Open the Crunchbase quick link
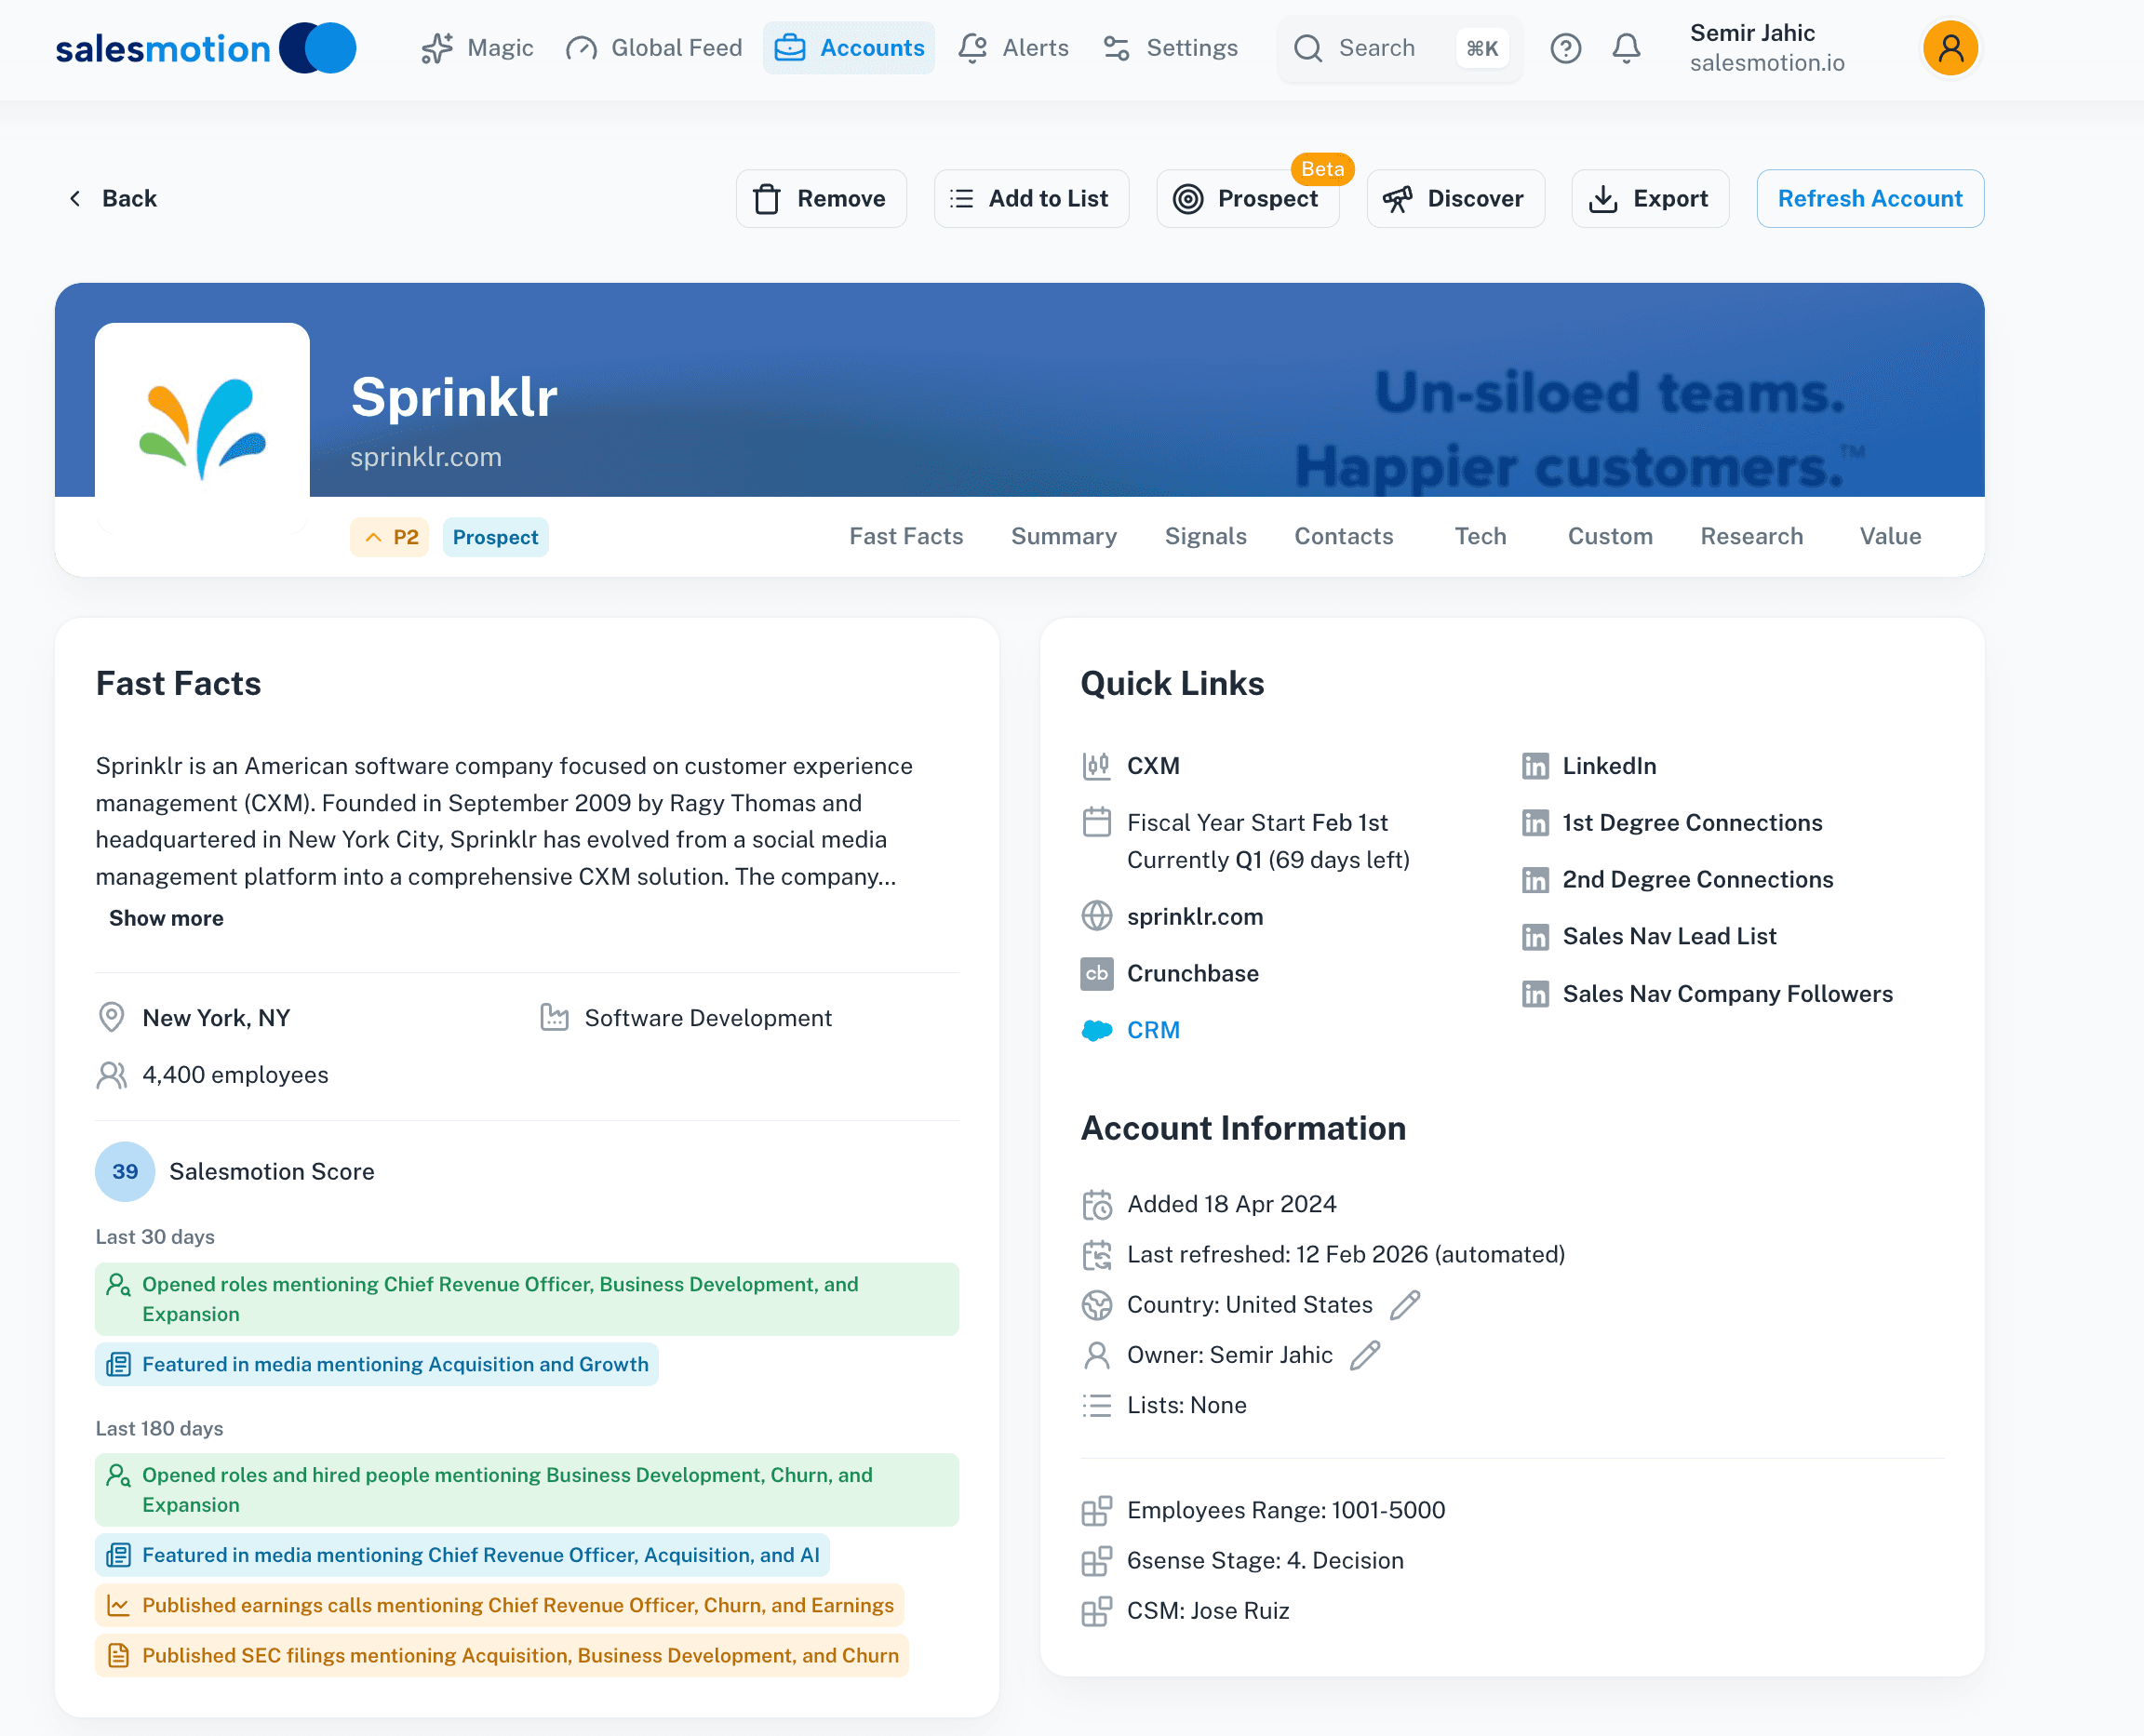Image resolution: width=2144 pixels, height=1736 pixels. pyautogui.click(x=1193, y=973)
